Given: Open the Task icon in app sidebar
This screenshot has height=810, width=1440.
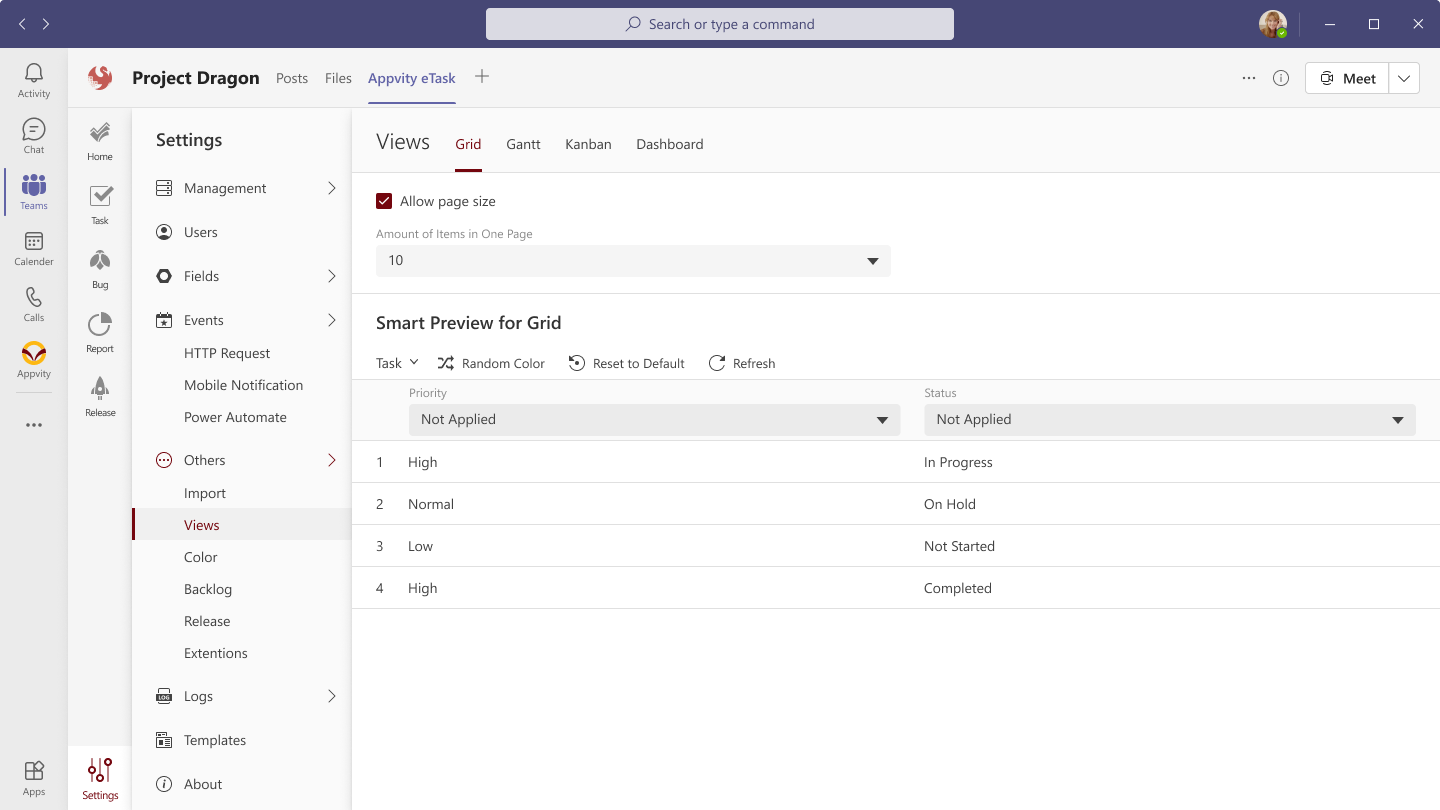Looking at the screenshot, I should [100, 197].
